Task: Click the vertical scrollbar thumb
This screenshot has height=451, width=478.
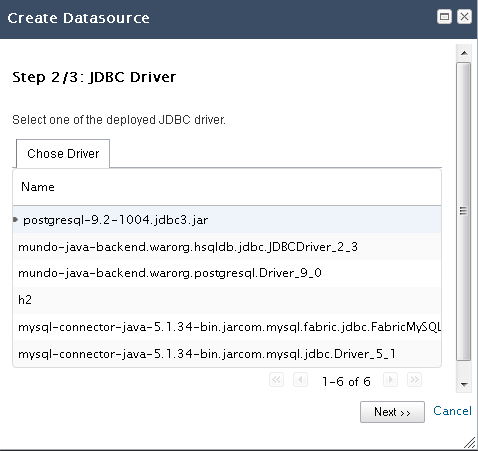Action: 464,211
